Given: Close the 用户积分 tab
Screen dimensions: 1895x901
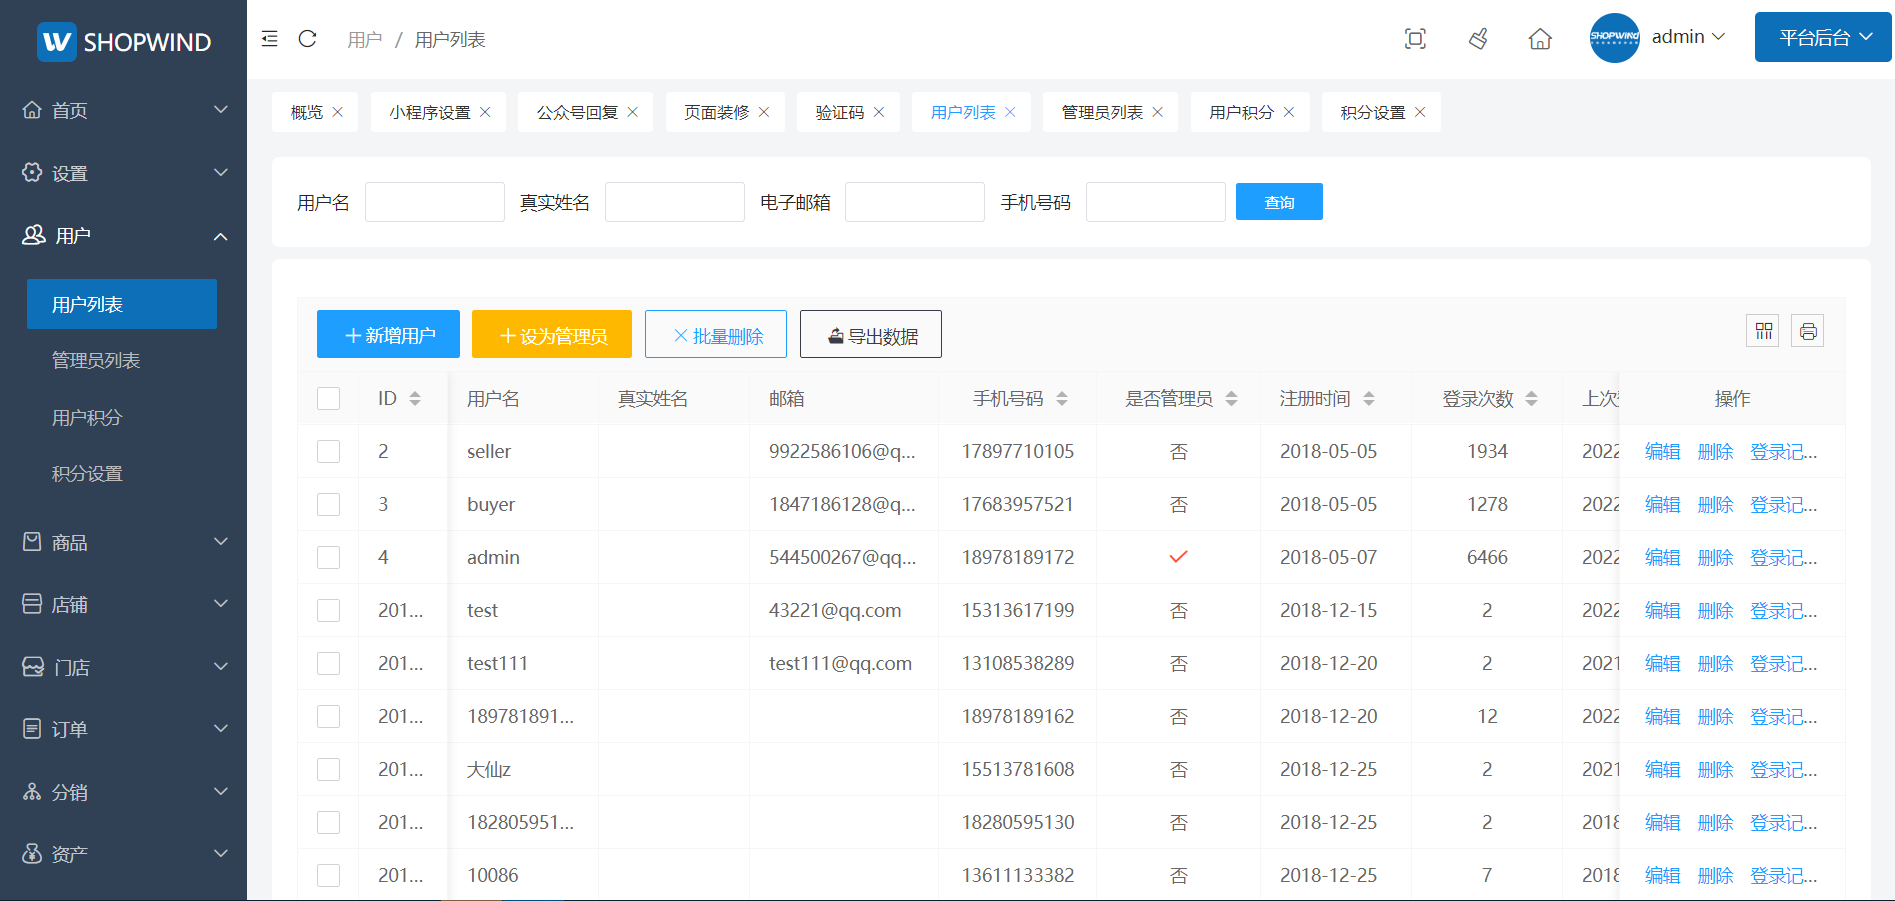Looking at the screenshot, I should click(1289, 112).
